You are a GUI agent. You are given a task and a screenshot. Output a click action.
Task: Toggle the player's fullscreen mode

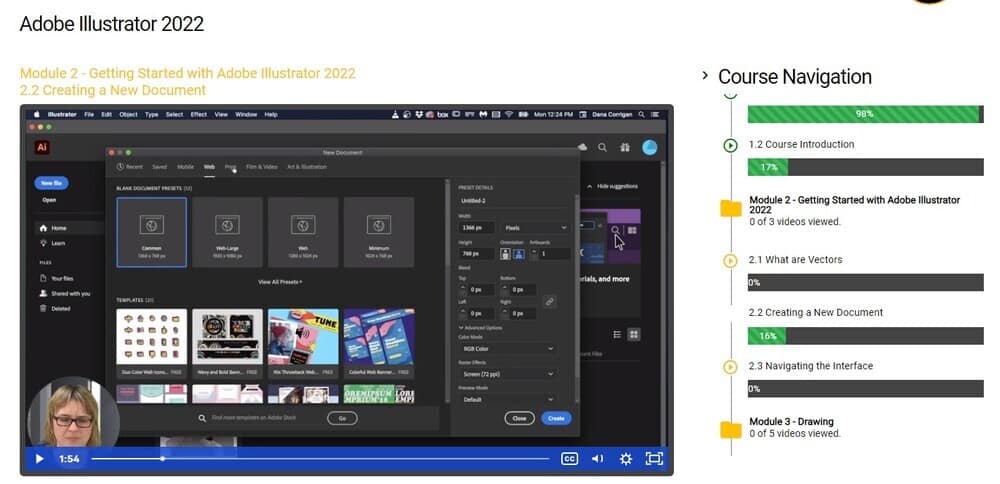654,458
